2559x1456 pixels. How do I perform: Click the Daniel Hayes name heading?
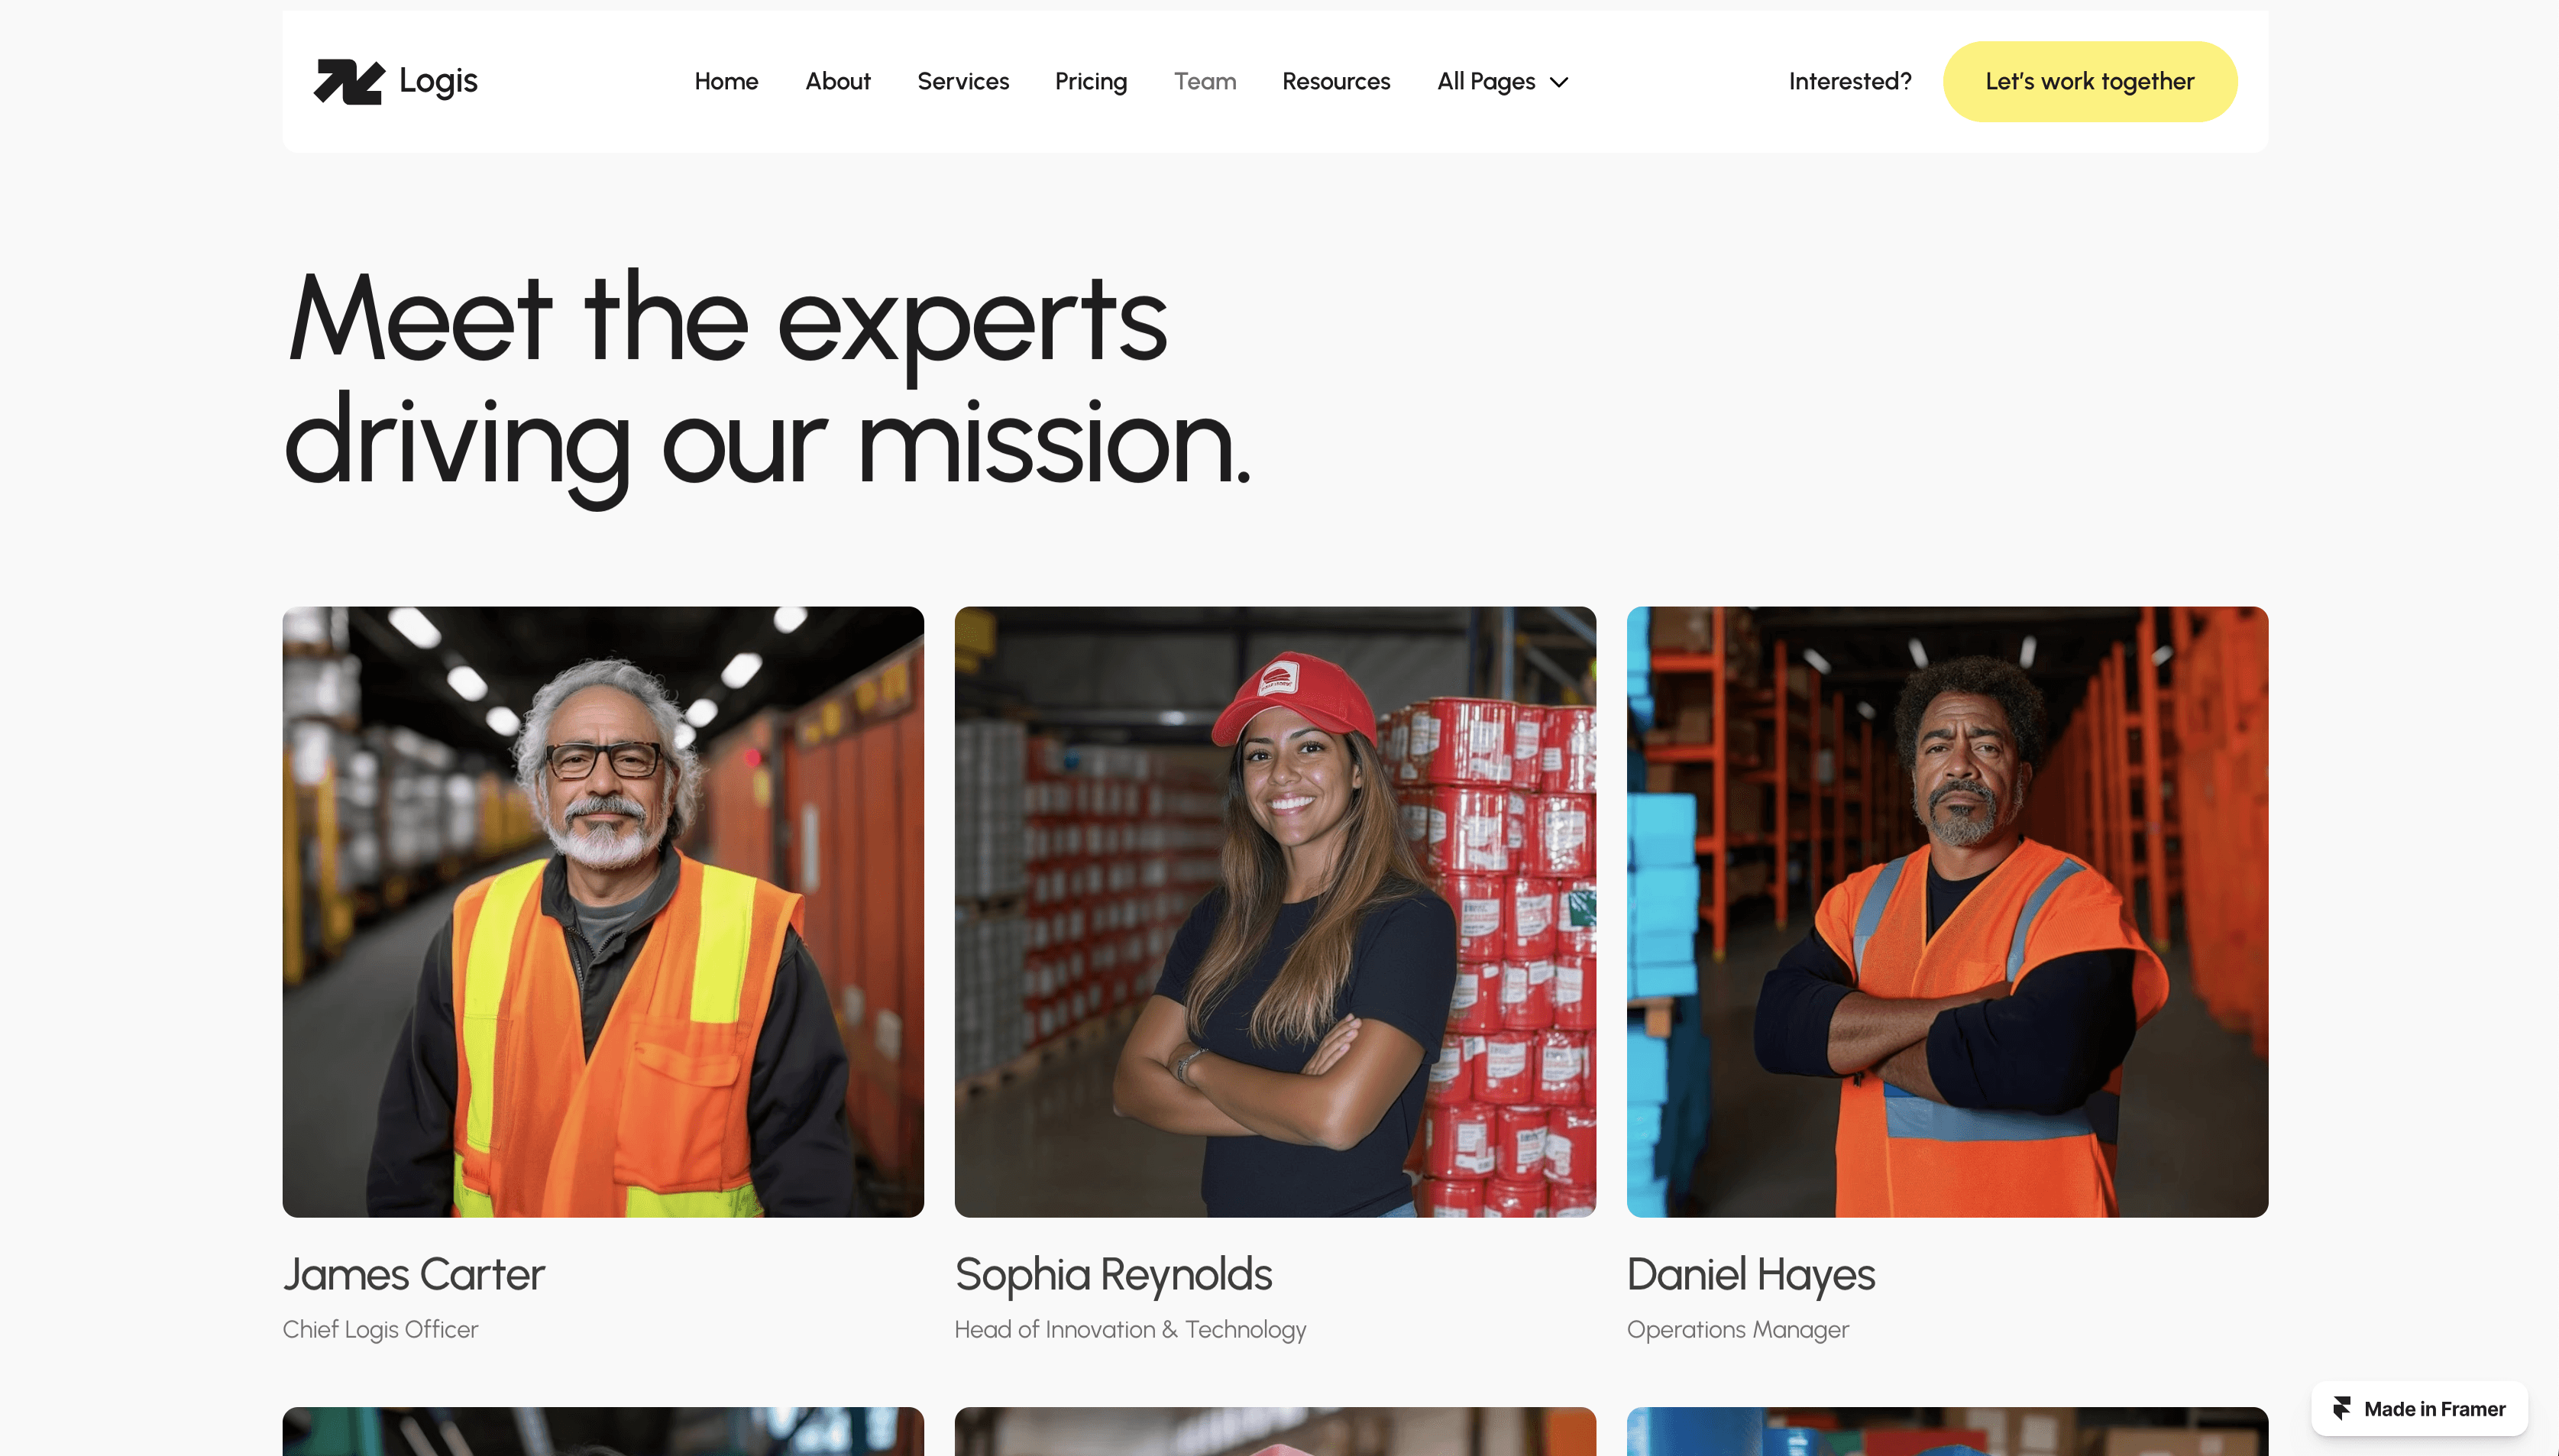coord(1751,1274)
